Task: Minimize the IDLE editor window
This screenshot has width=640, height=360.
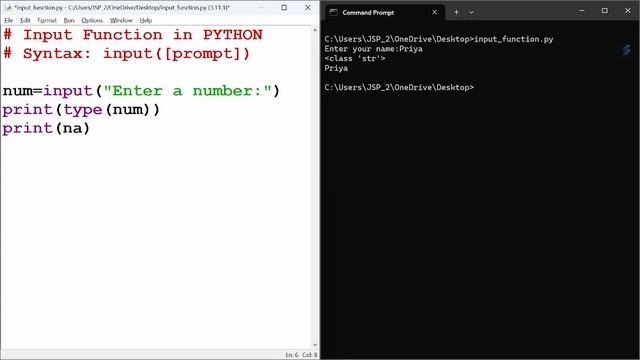Action: [261, 7]
